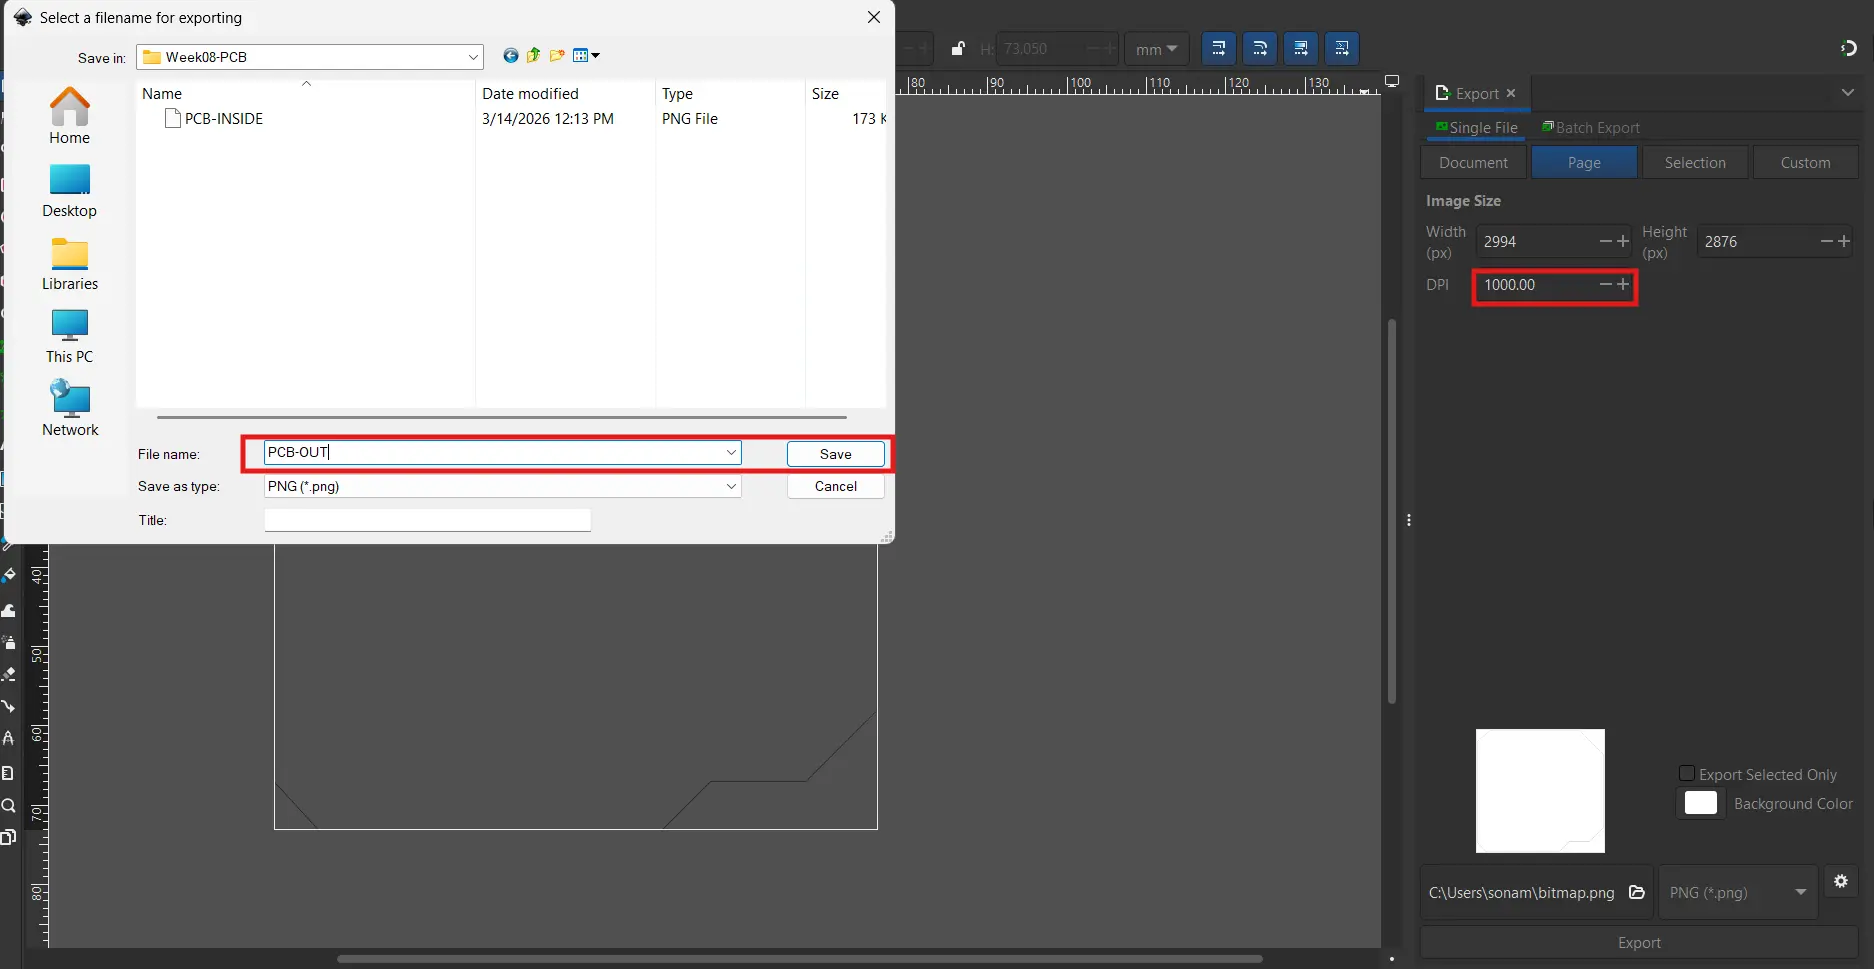The width and height of the screenshot is (1874, 969).
Task: Click the export path field bitmap.png
Action: 1521,893
